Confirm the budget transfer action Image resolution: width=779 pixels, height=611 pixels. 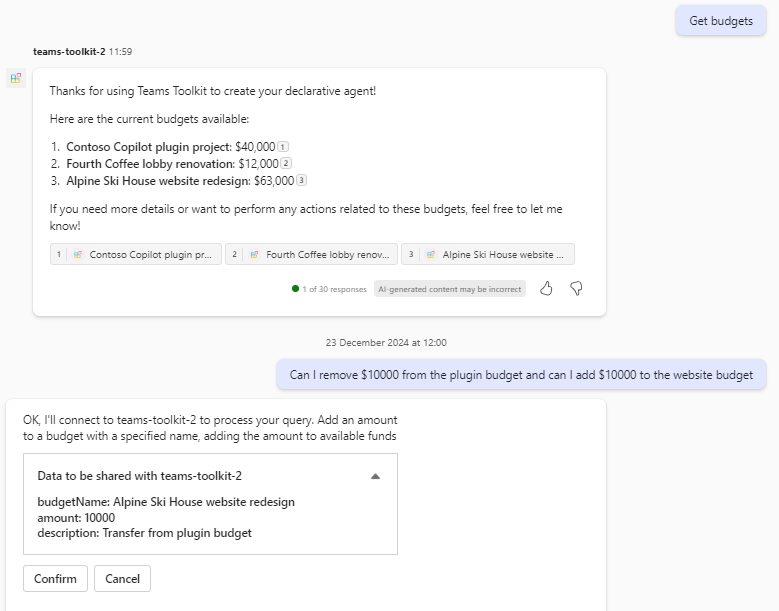click(55, 579)
